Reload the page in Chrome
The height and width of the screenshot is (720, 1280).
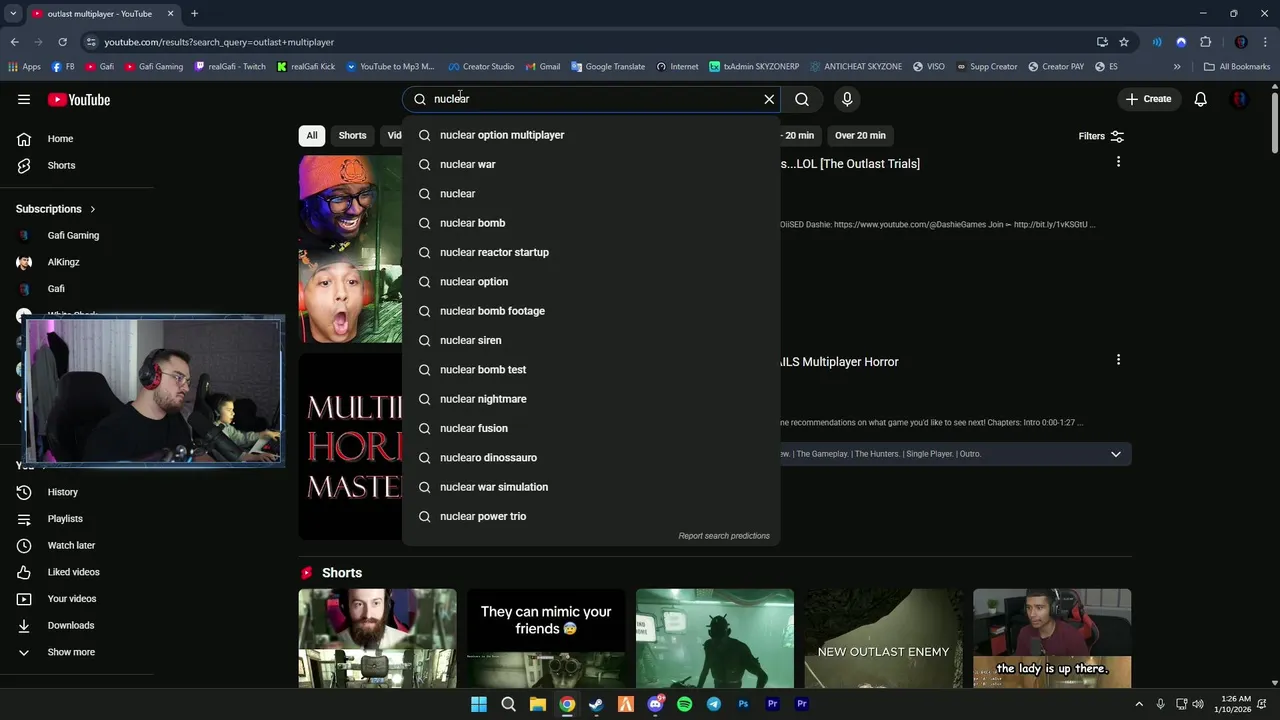point(62,42)
